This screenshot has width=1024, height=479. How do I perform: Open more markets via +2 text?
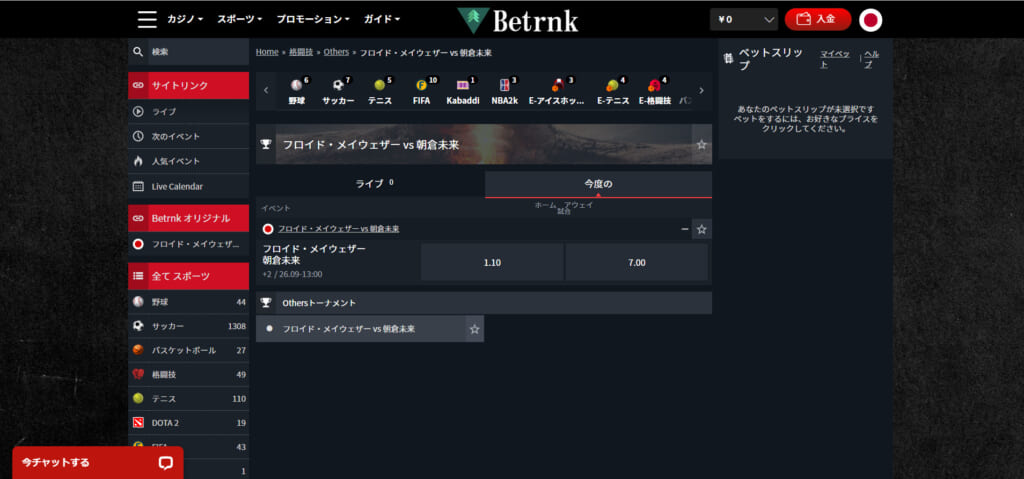(266, 274)
